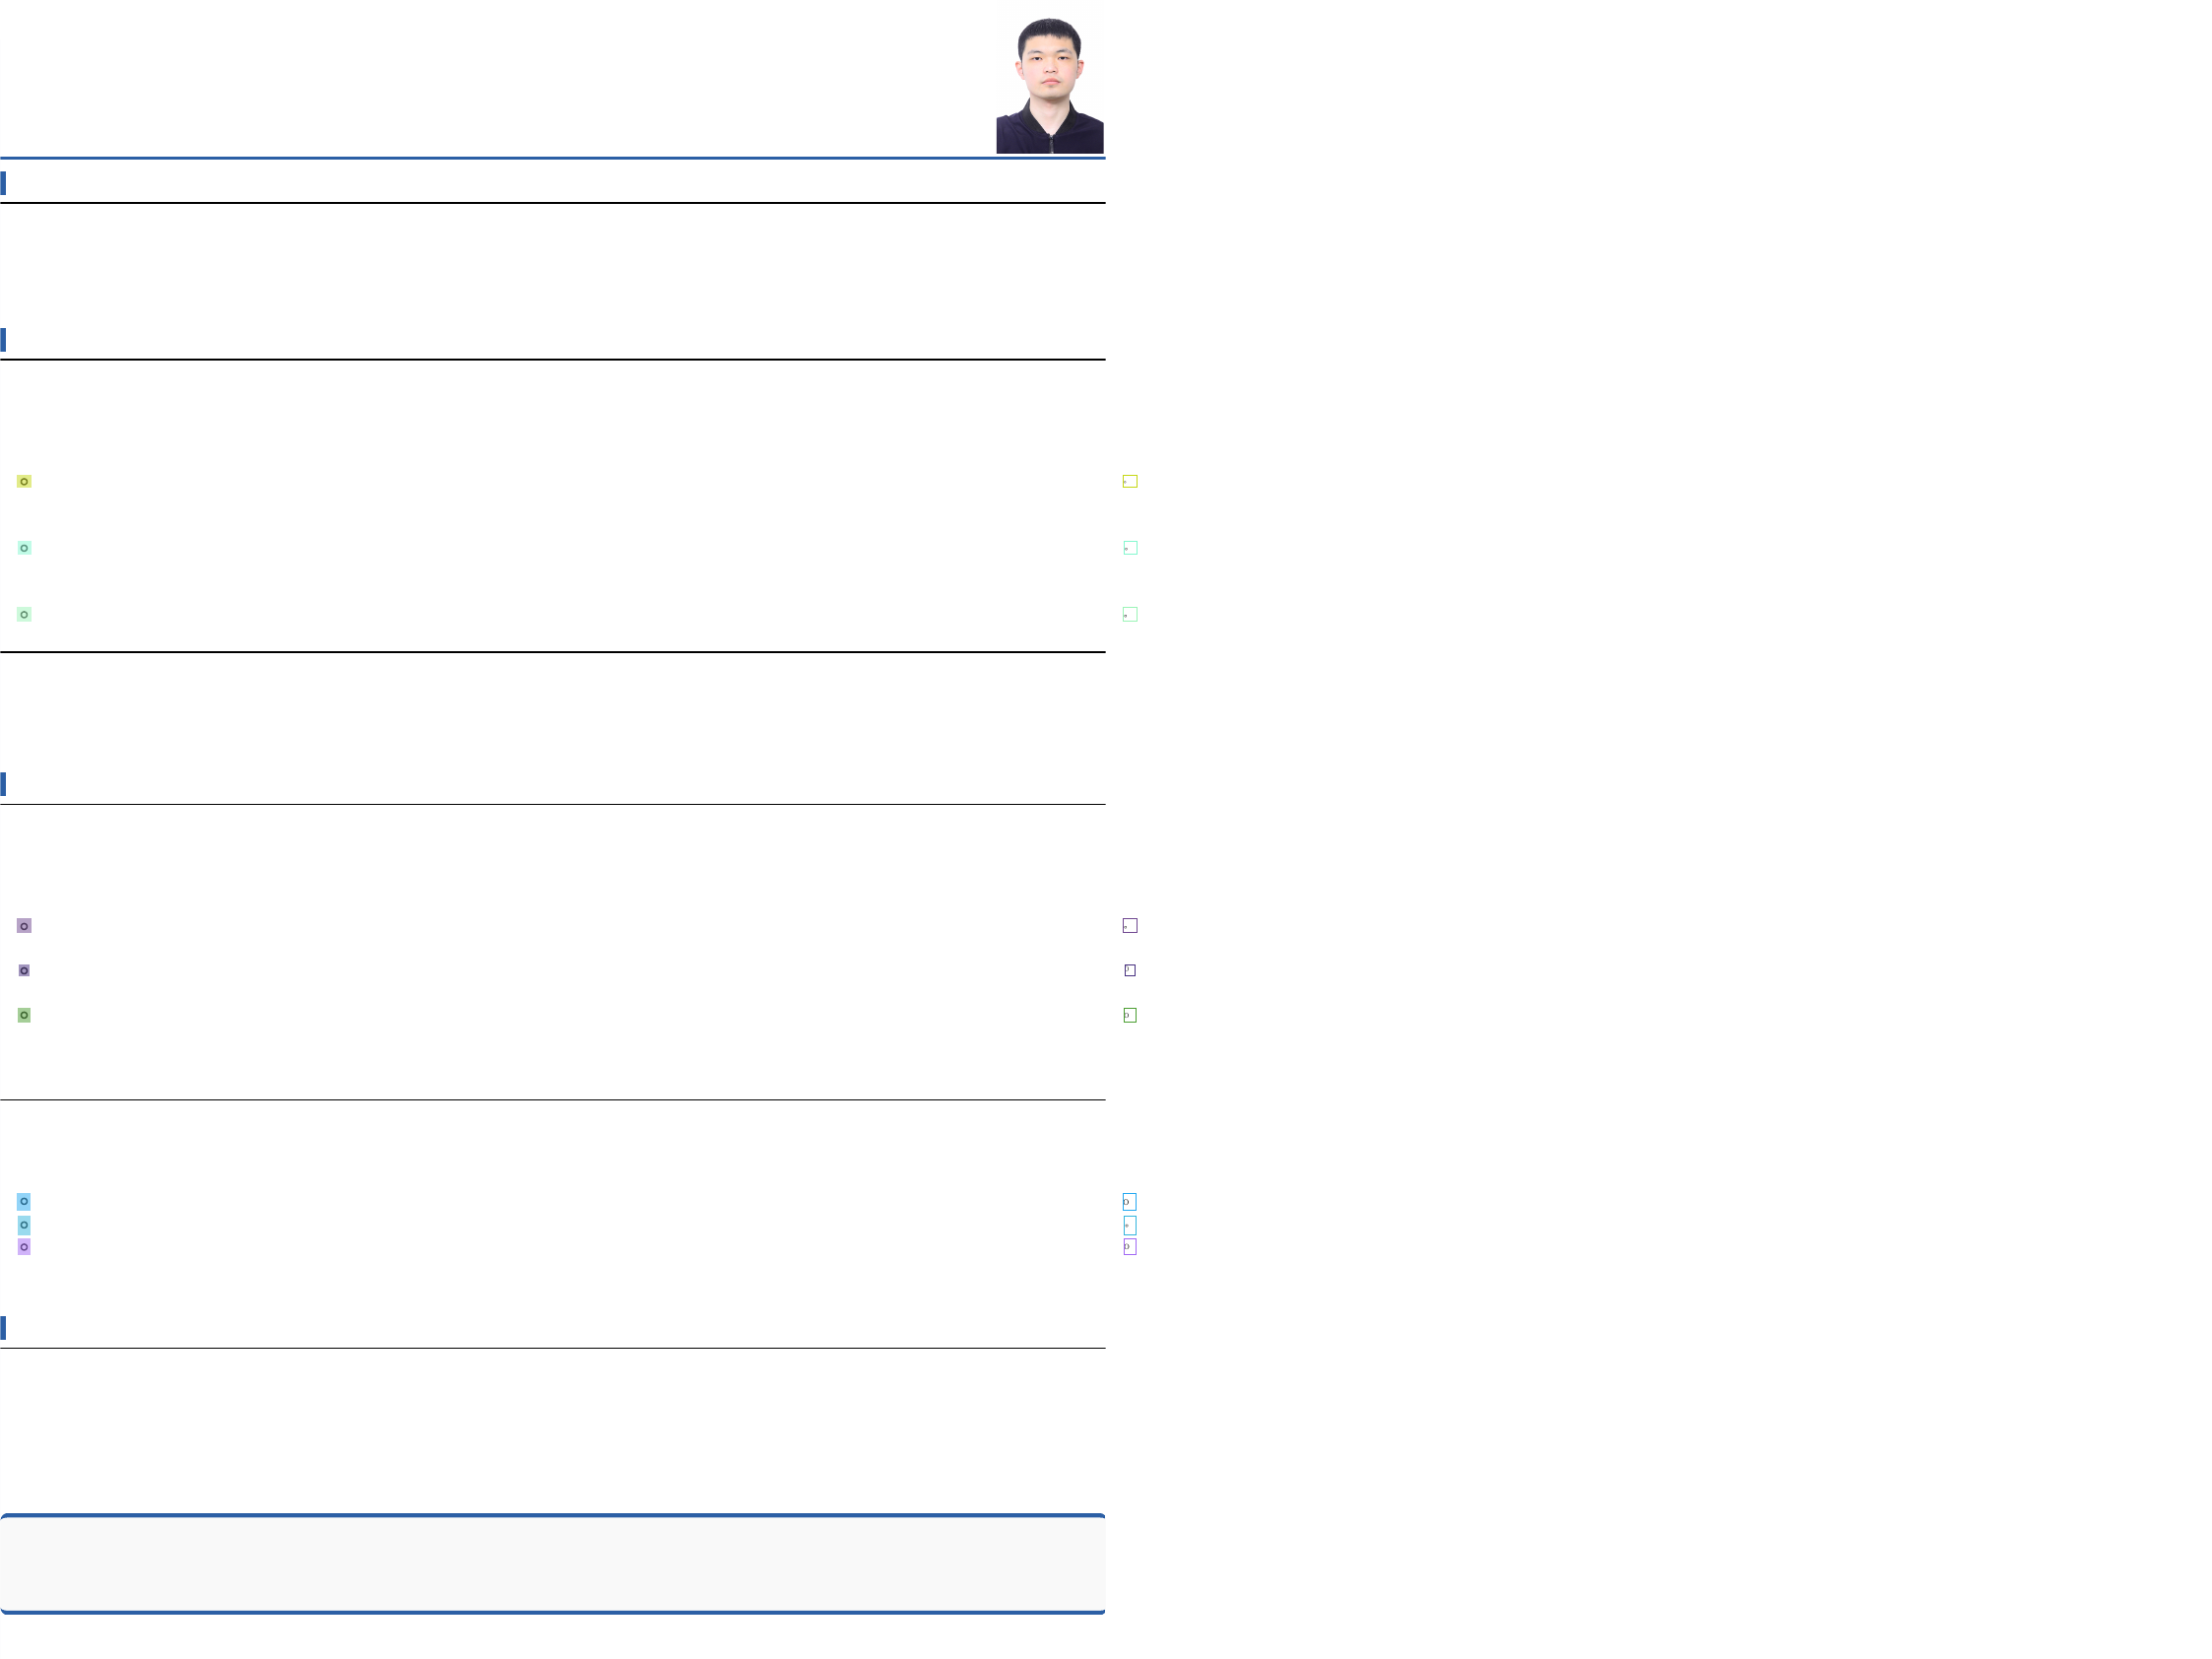The height and width of the screenshot is (1659, 2212).
Task: Click the purple-outlined small box
Action: click(x=1130, y=926)
